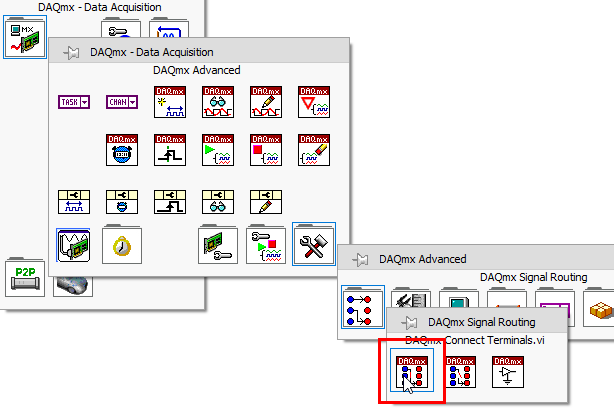
Task: Select the DAQmx Create Virtual Channel VI
Action: click(170, 102)
